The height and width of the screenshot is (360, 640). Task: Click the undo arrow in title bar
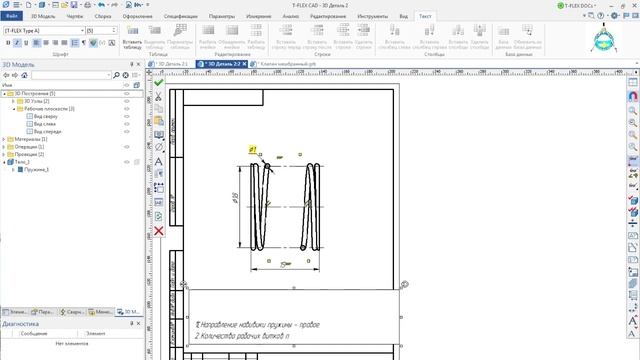click(x=101, y=5)
